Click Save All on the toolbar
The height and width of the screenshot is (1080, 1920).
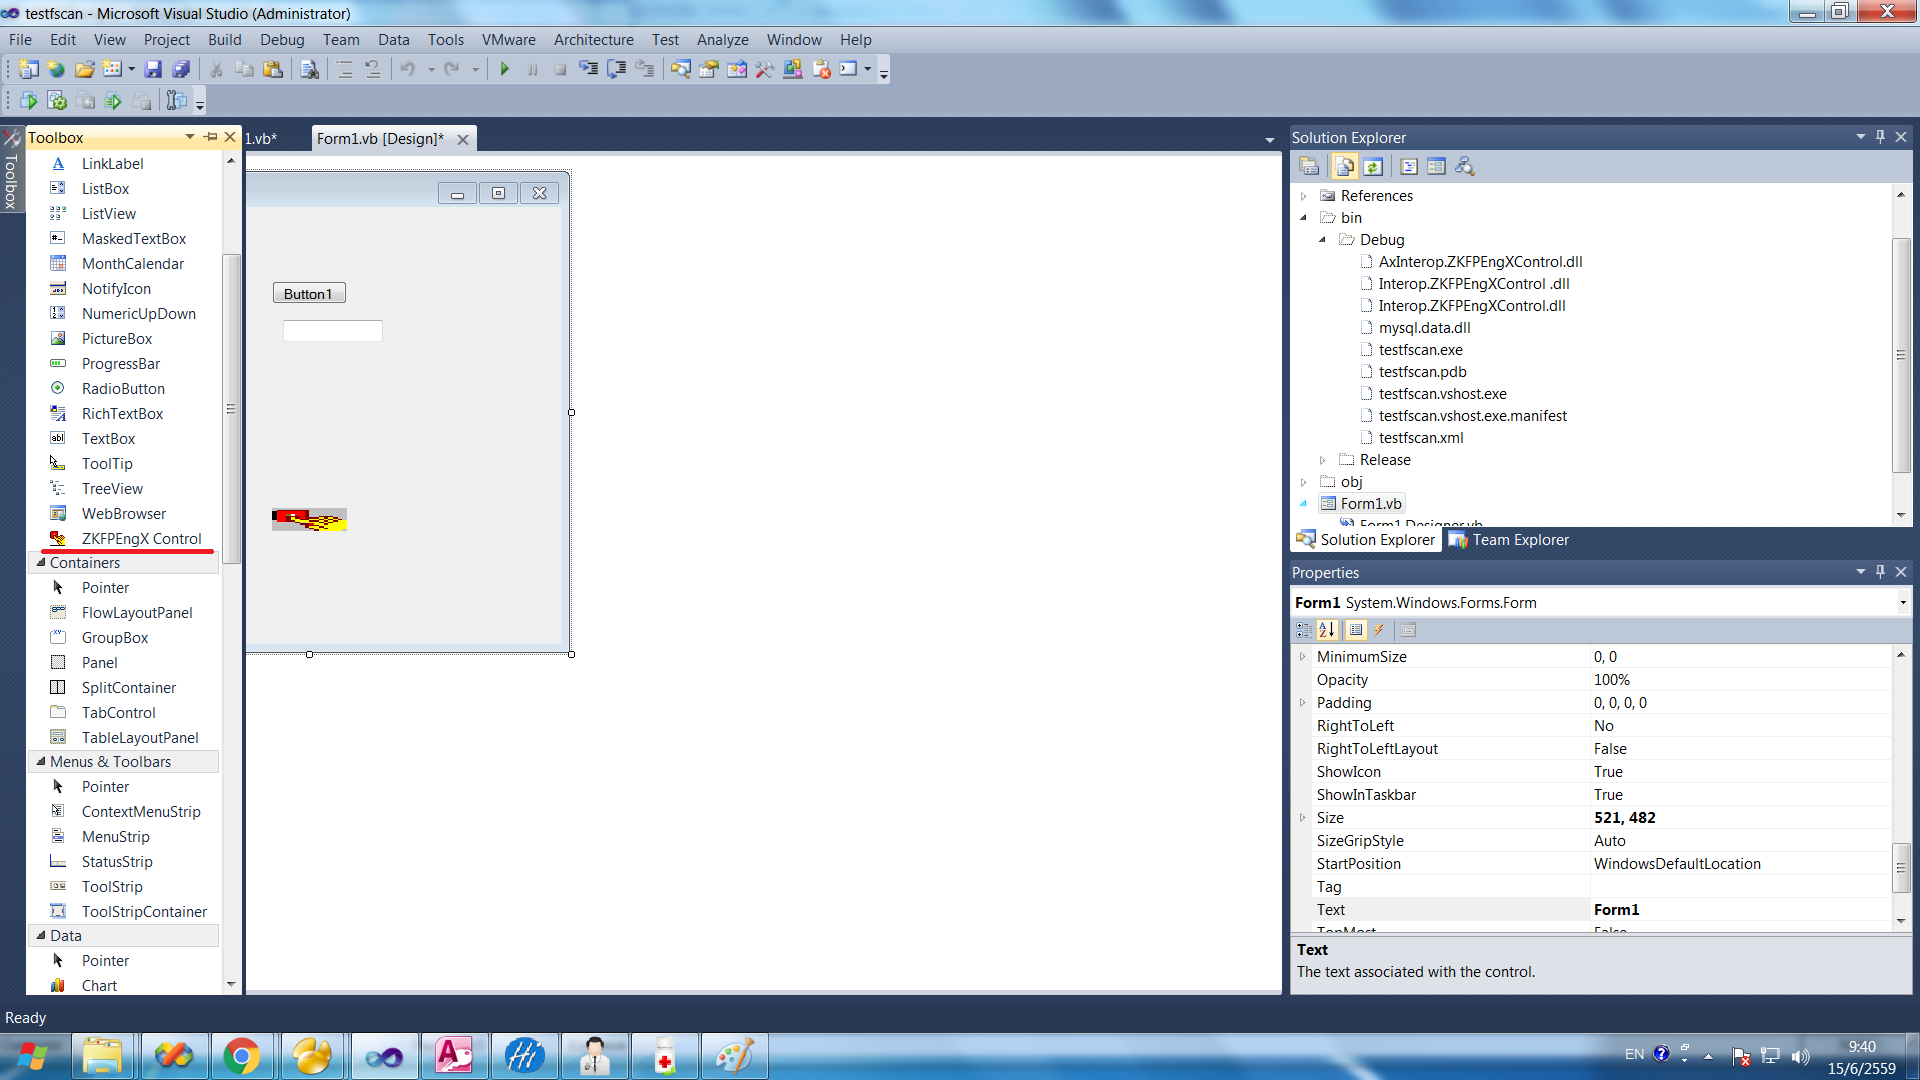click(x=180, y=68)
